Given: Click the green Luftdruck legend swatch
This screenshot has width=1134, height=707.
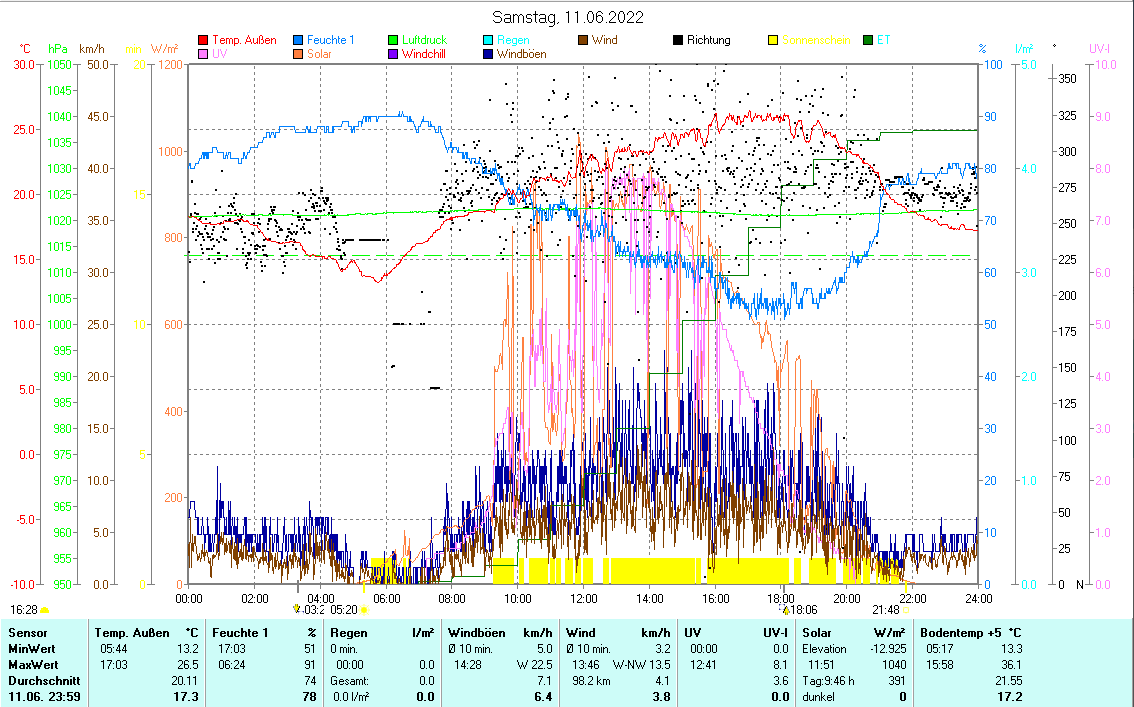Looking at the screenshot, I should pyautogui.click(x=393, y=40).
